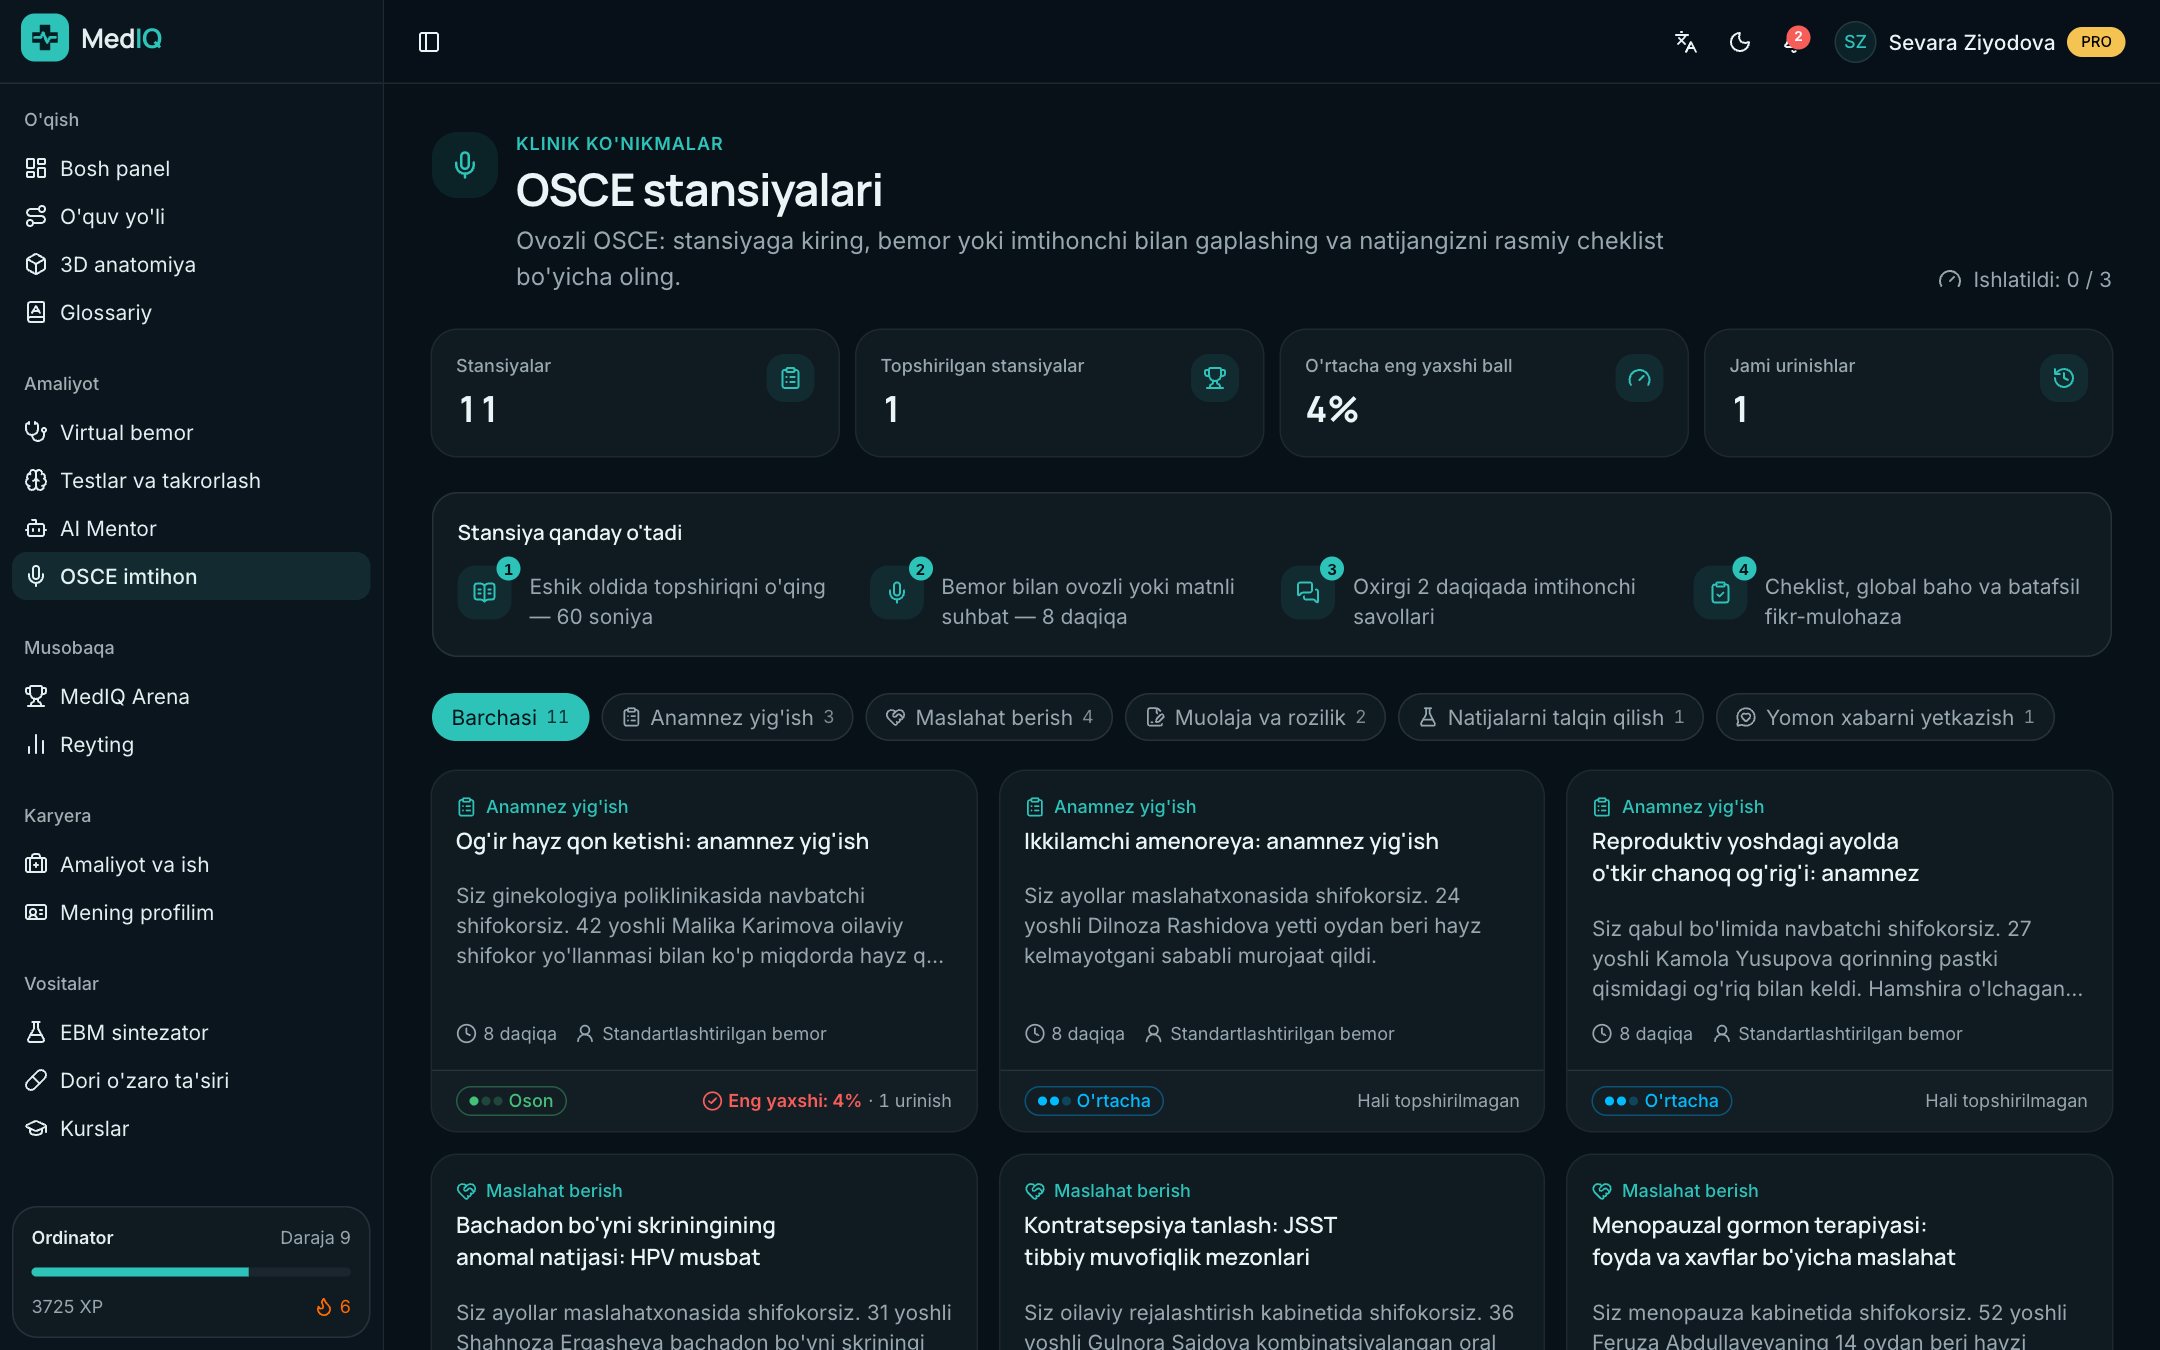Open MedIQ Arena
Screen dimensions: 2160x1350
tap(191, 696)
